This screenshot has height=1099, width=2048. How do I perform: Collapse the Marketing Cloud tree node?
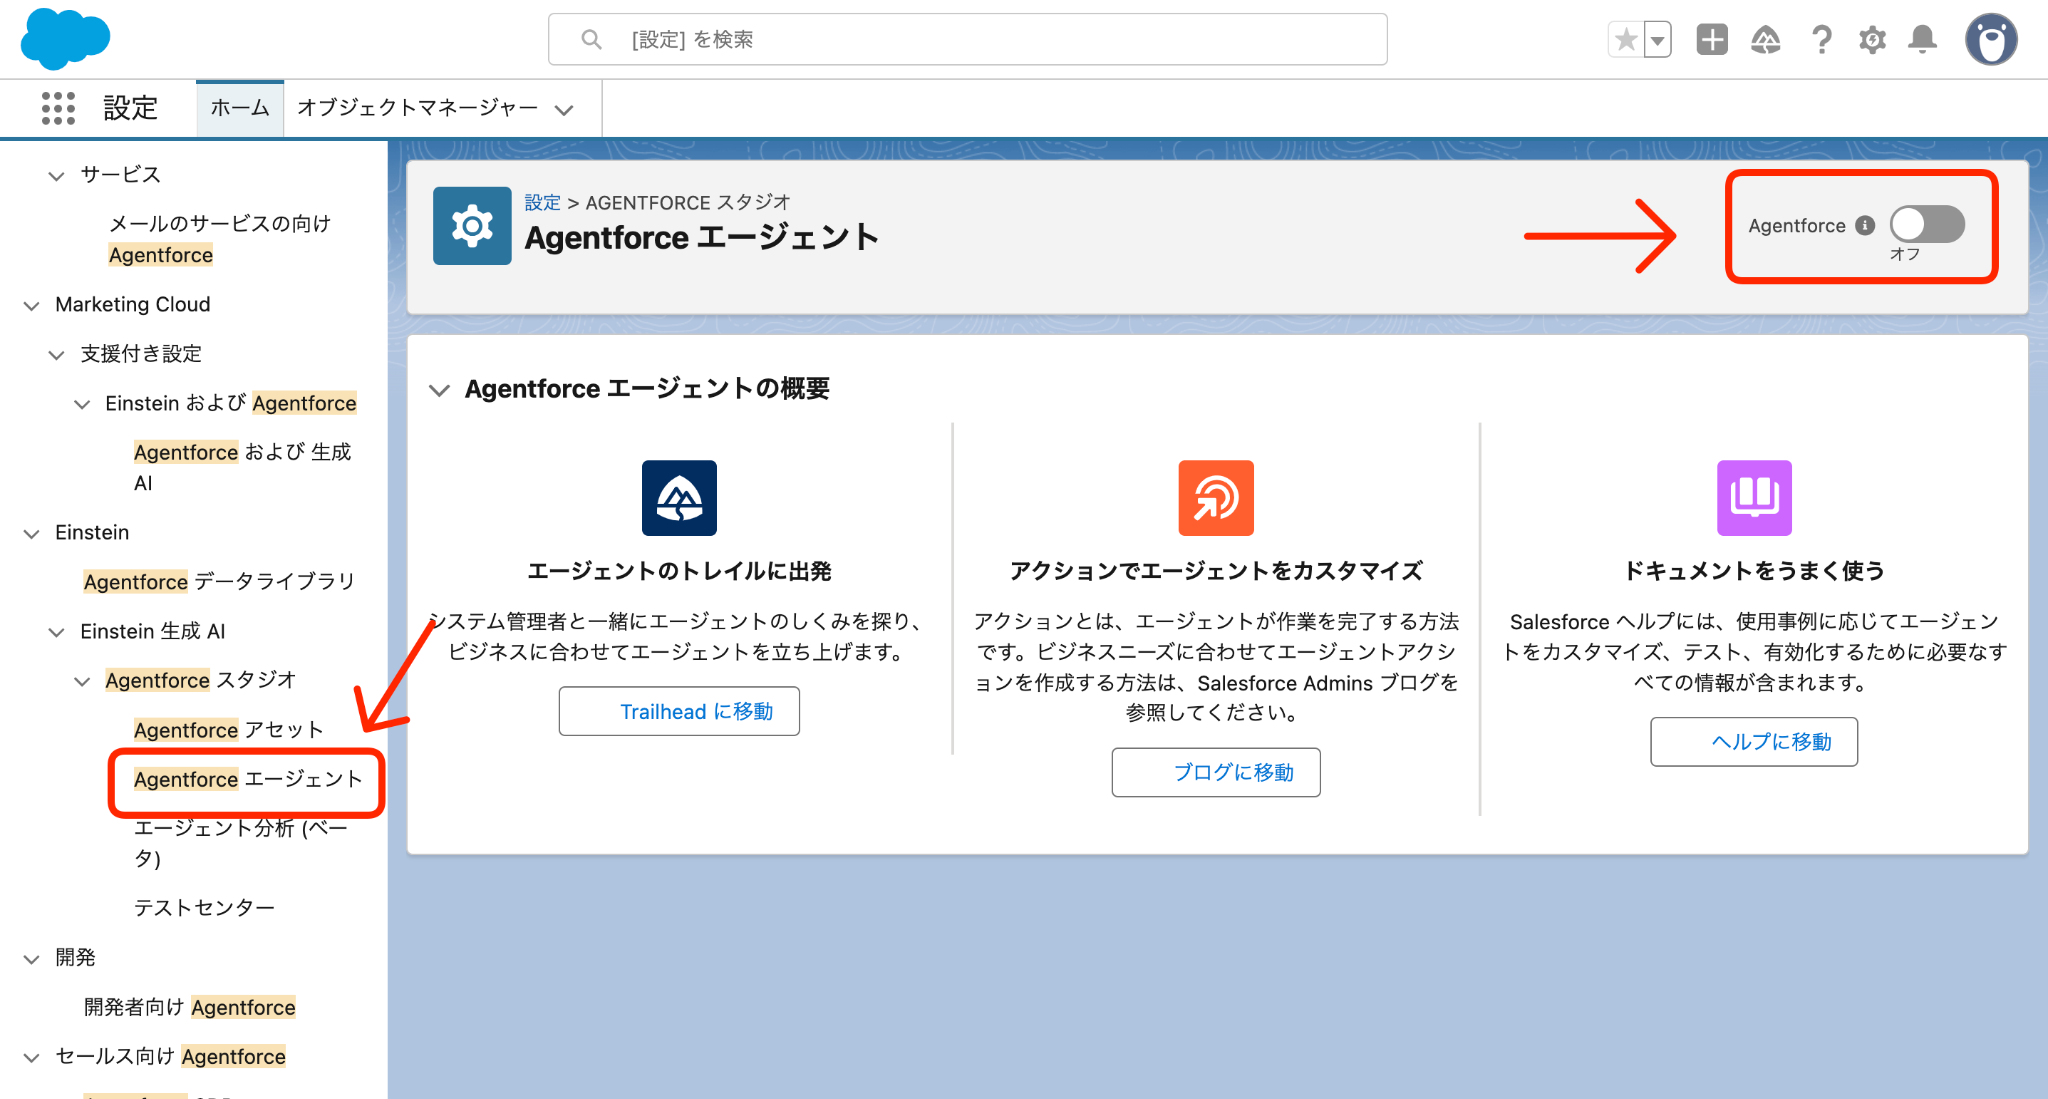click(x=32, y=305)
